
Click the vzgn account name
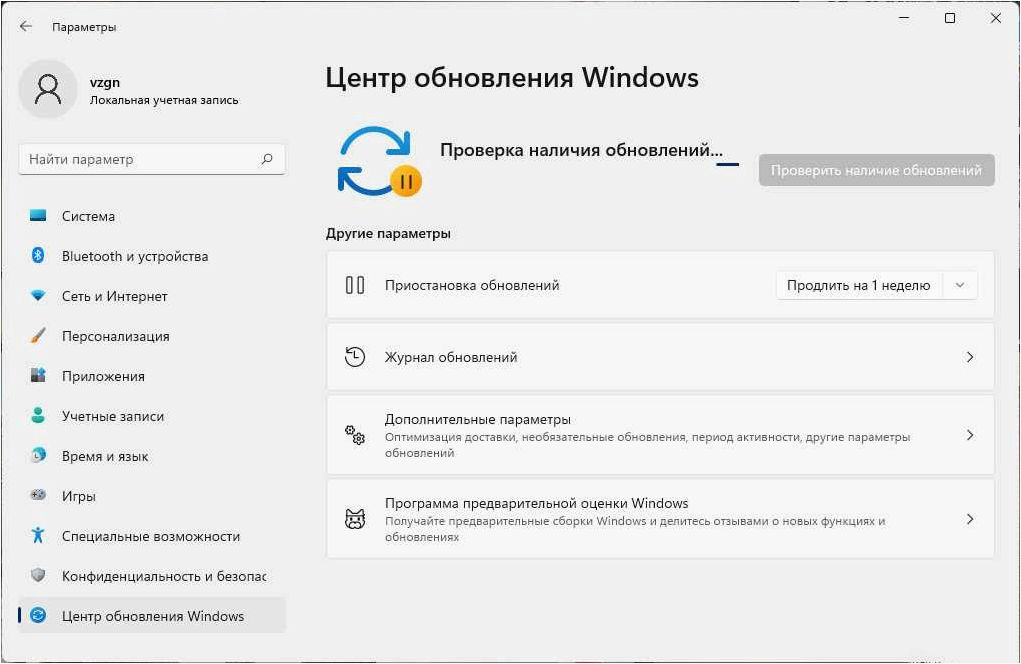click(x=105, y=83)
